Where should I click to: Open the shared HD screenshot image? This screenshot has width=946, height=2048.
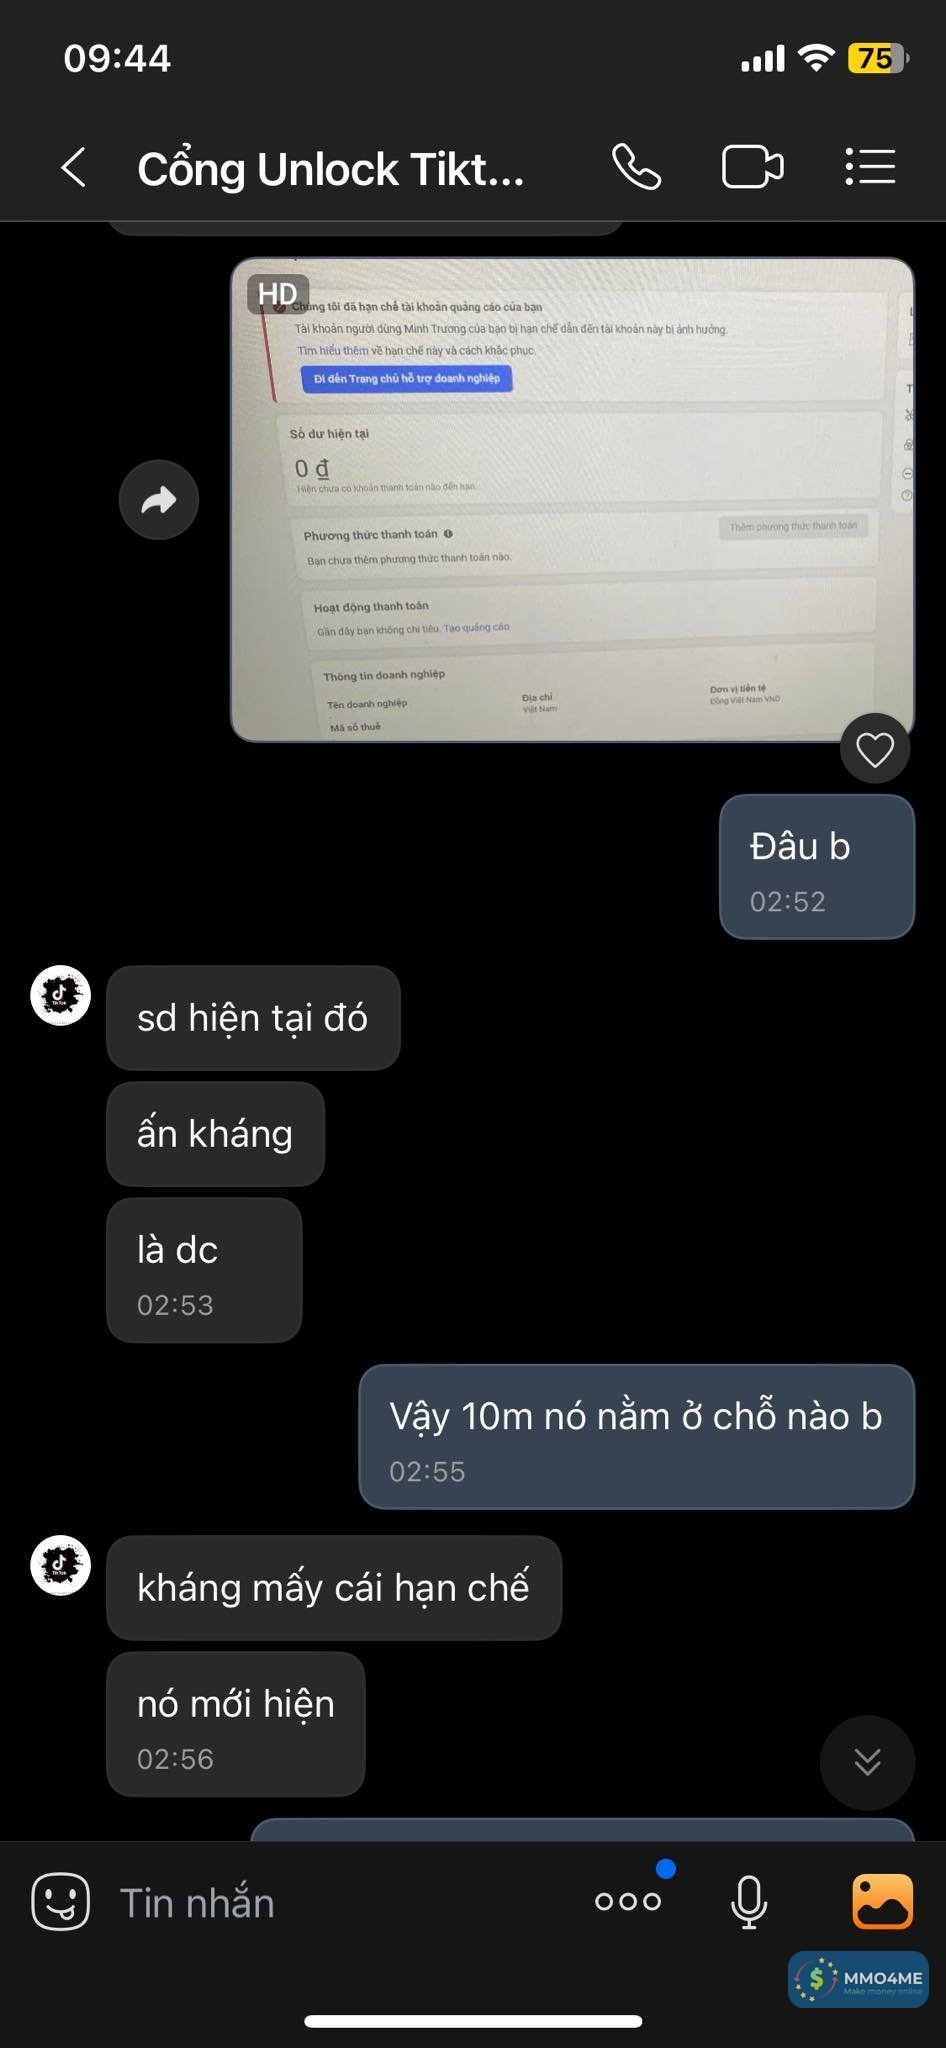tap(573, 500)
